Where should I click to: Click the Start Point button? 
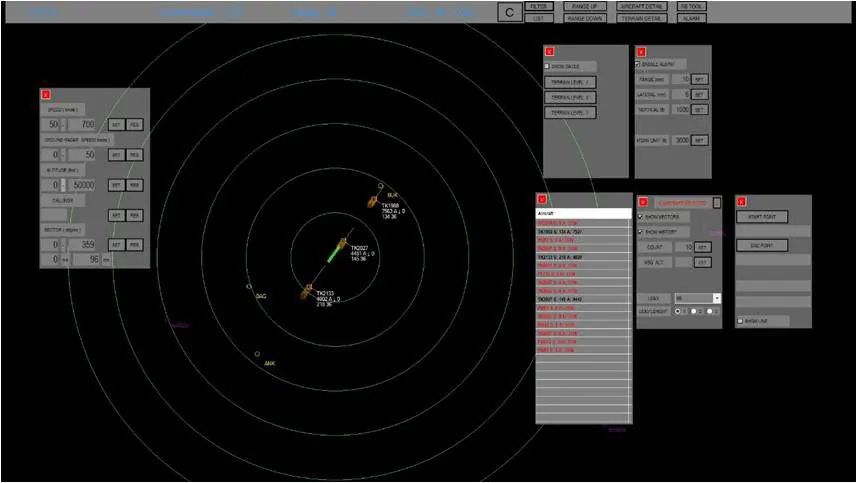762,217
